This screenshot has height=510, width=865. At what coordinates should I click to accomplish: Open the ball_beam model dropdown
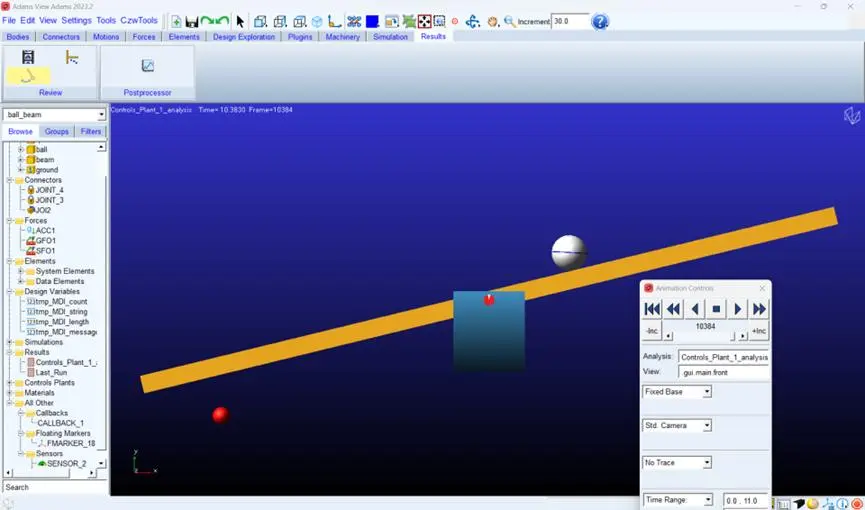tap(54, 115)
